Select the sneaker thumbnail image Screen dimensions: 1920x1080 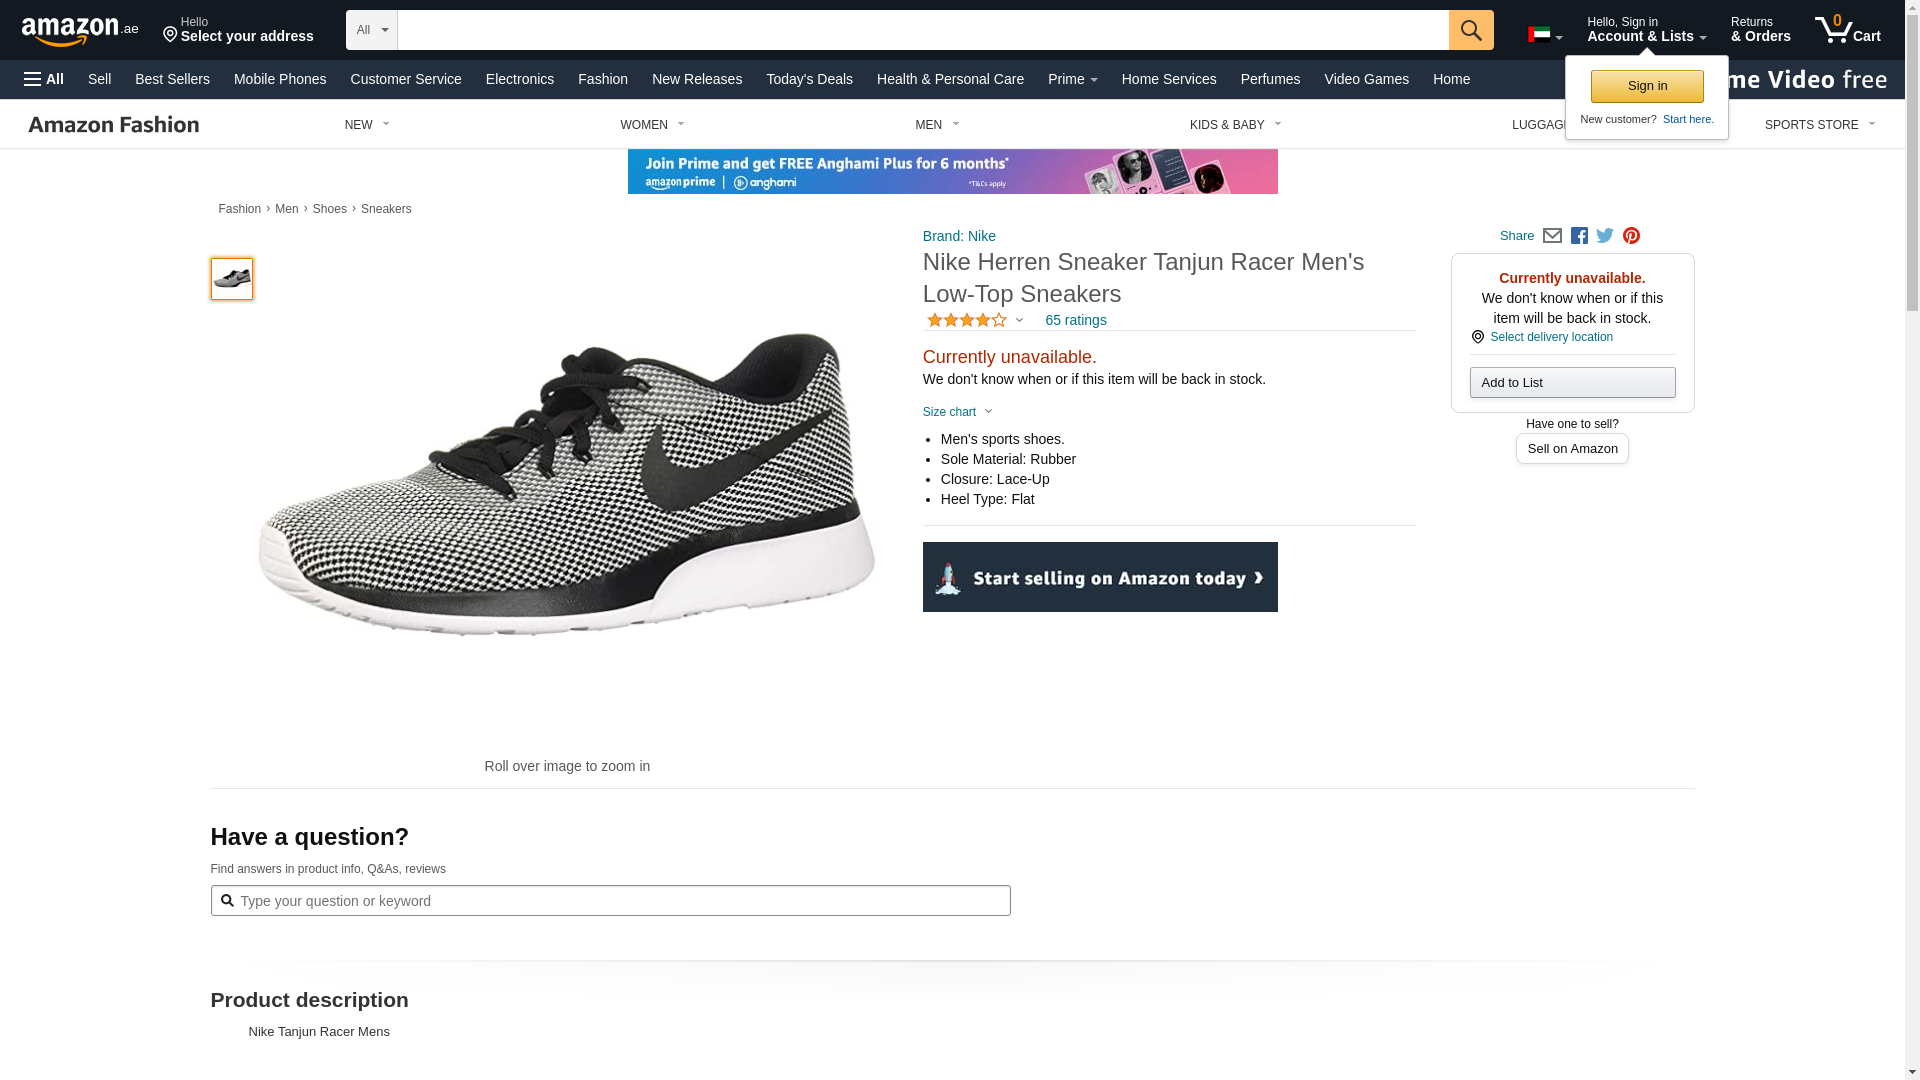232,279
